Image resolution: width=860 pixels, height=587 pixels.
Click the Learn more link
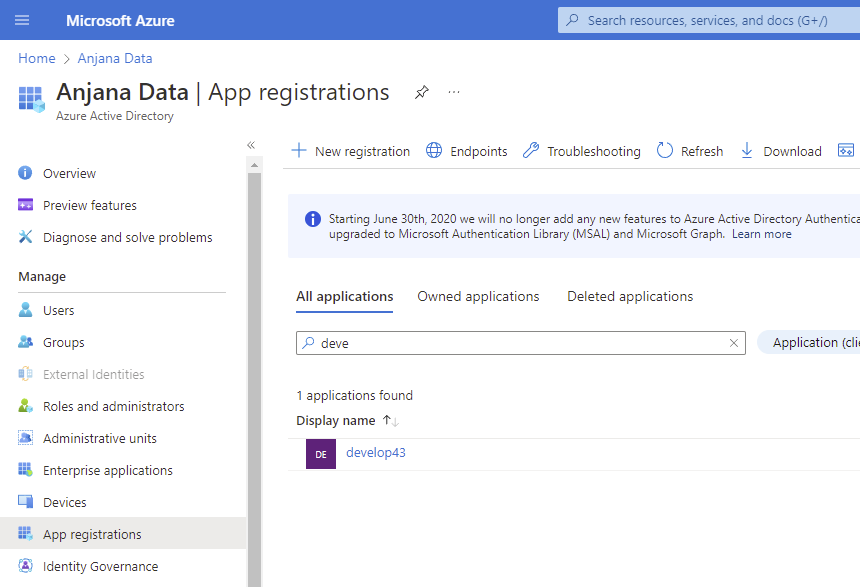point(761,234)
